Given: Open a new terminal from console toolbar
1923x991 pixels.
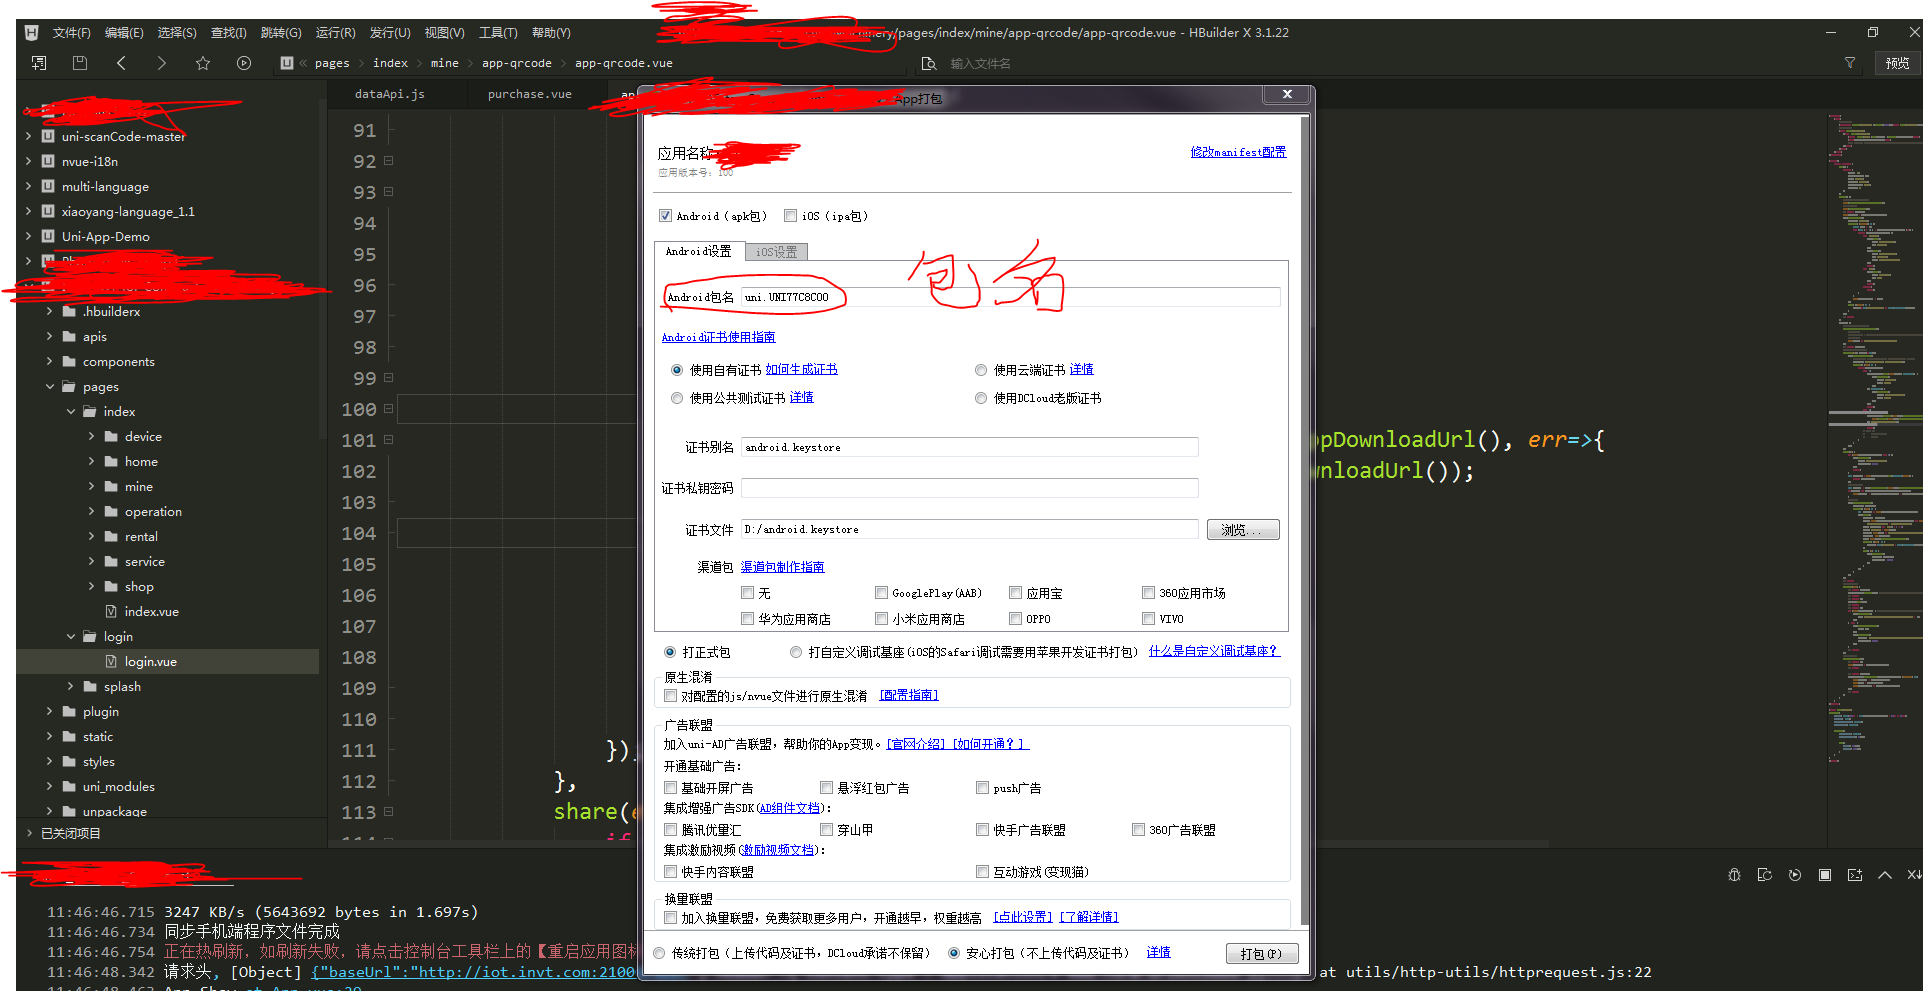Looking at the screenshot, I should click(1854, 875).
